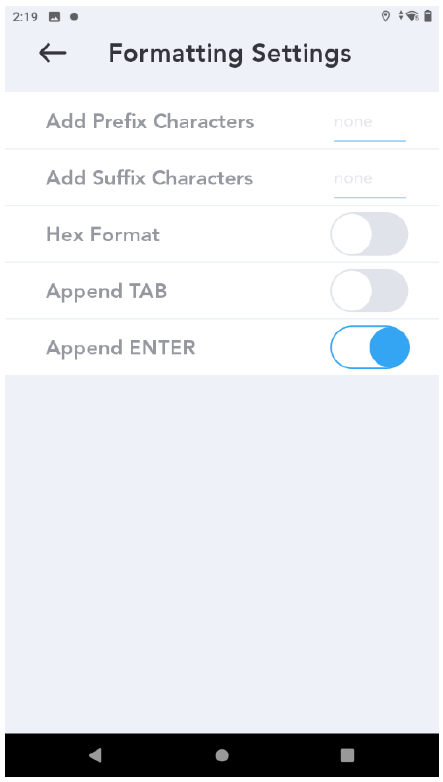This screenshot has width=443, height=782.
Task: Tap the Formatting Settings title
Action: point(230,54)
